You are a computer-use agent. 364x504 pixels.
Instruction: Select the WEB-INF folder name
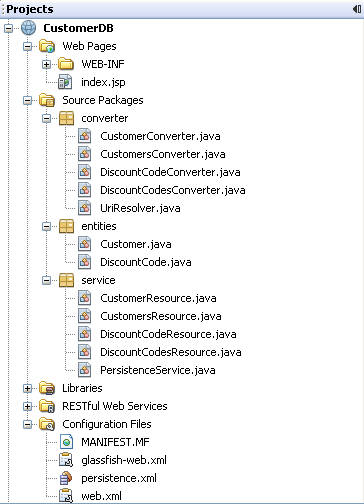[103, 64]
